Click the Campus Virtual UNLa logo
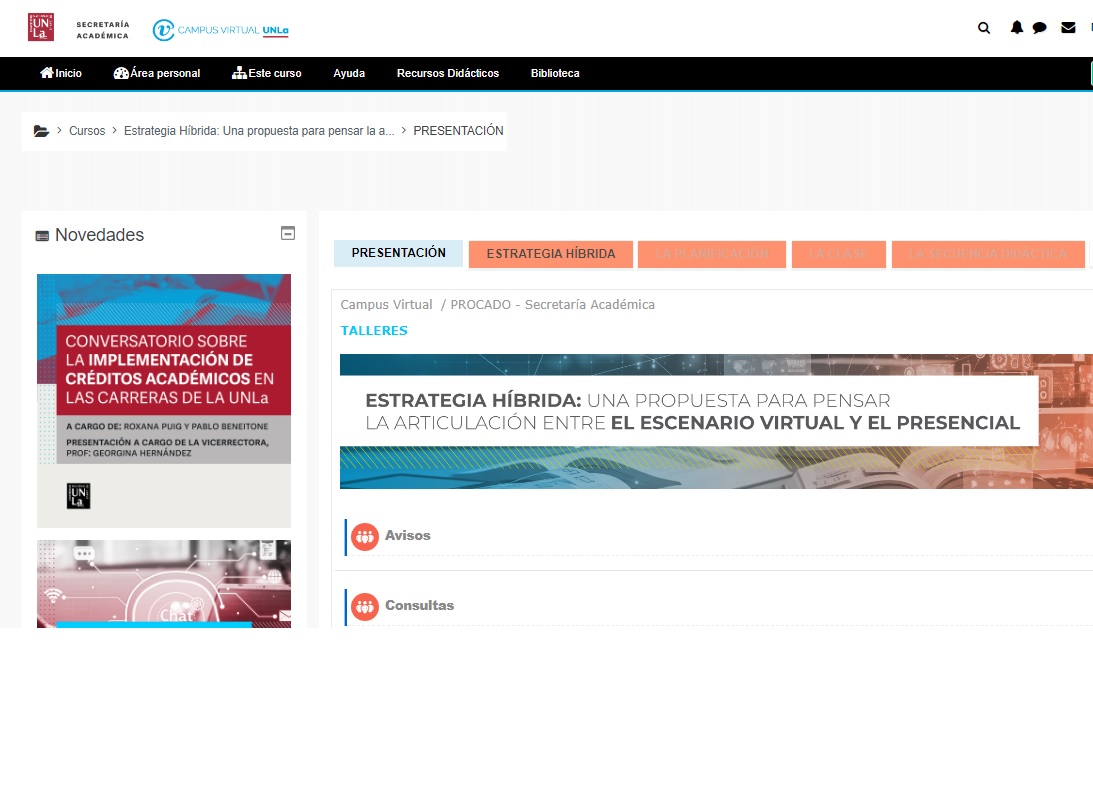This screenshot has width=1093, height=796. click(x=221, y=30)
